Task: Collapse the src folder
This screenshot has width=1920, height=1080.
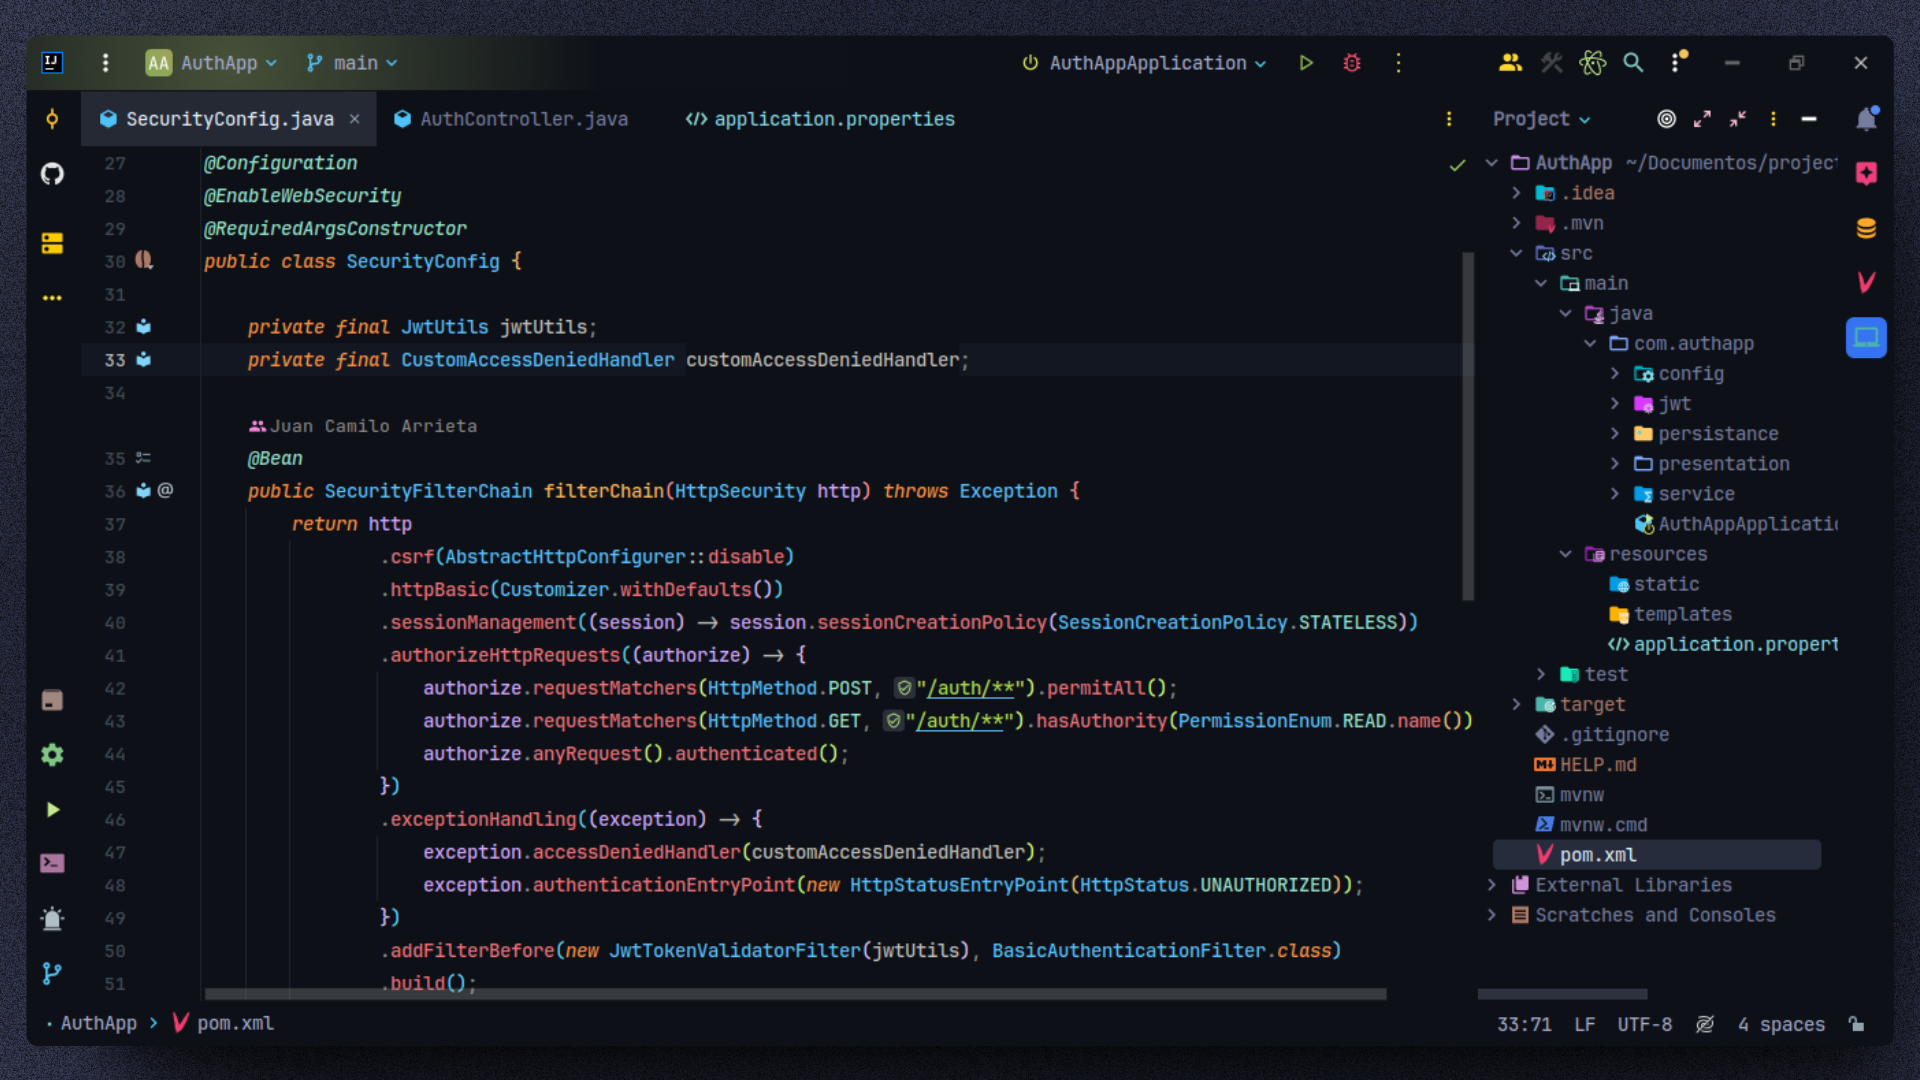Action: [1516, 253]
